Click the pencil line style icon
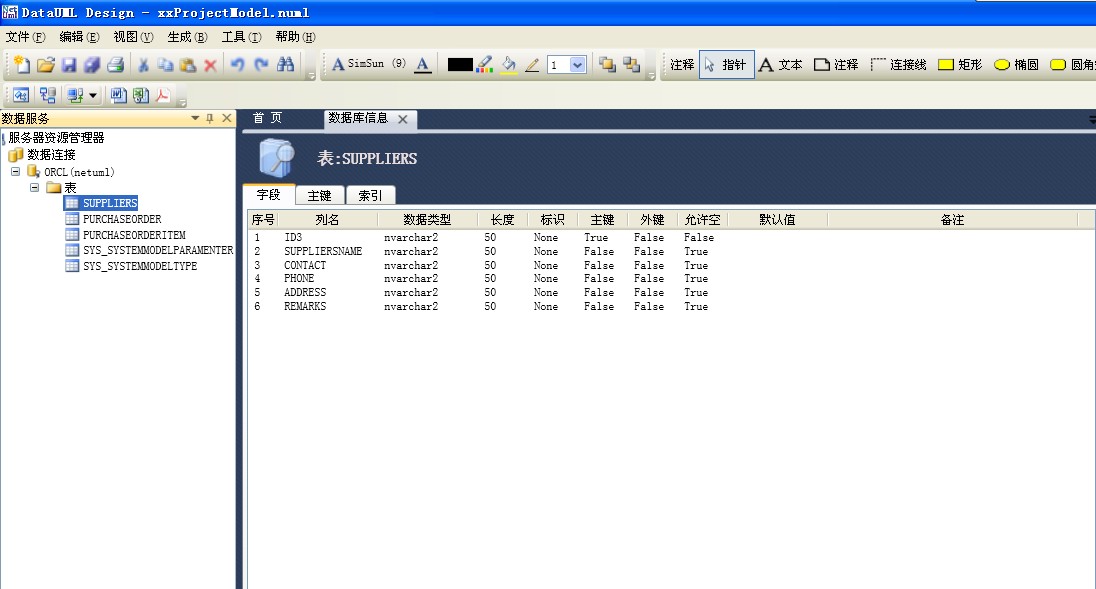 (x=532, y=65)
